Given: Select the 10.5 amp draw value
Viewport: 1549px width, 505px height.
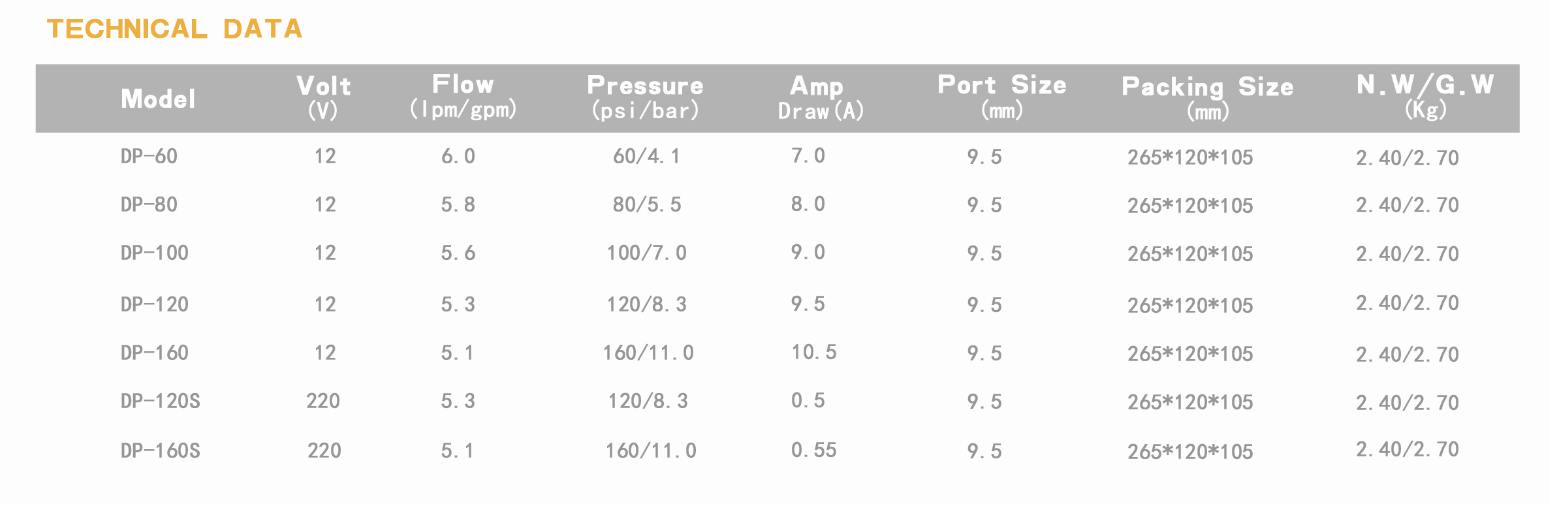Looking at the screenshot, I should click(x=813, y=352).
